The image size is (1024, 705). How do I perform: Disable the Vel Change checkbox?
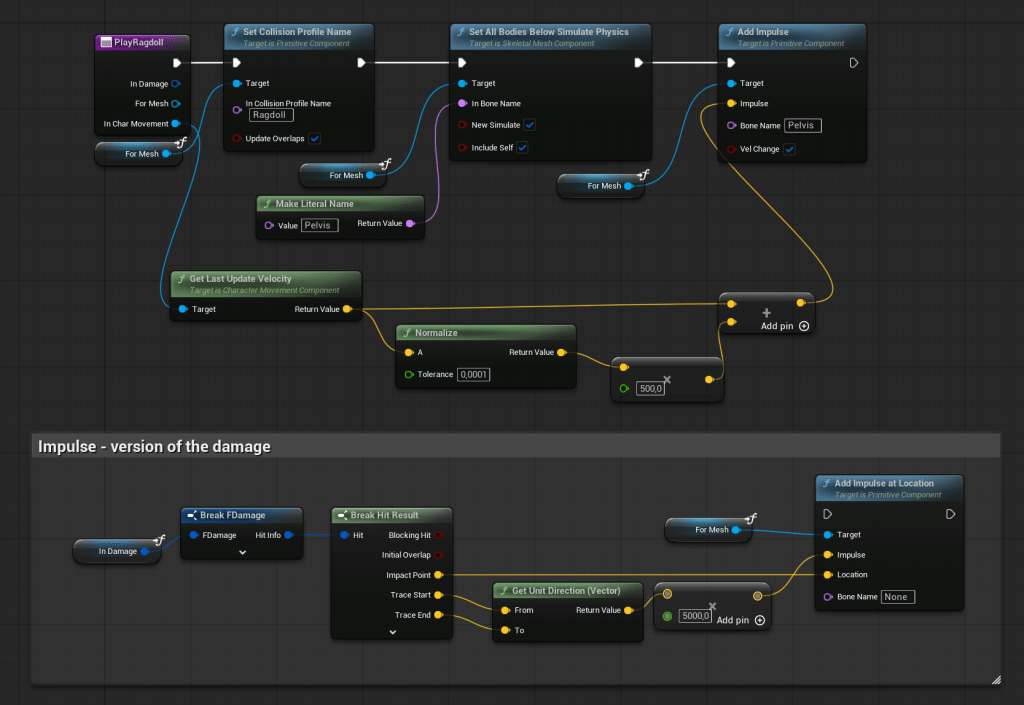(x=789, y=149)
